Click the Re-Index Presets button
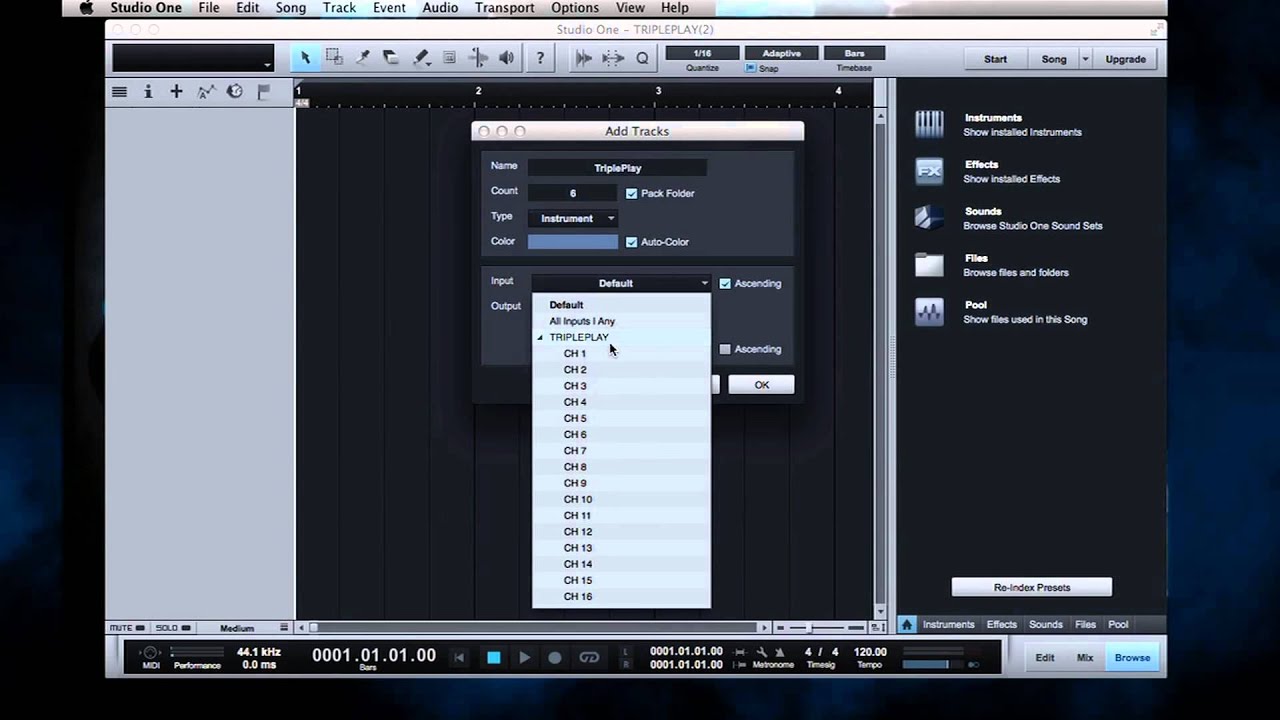The image size is (1280, 720). pos(1031,587)
